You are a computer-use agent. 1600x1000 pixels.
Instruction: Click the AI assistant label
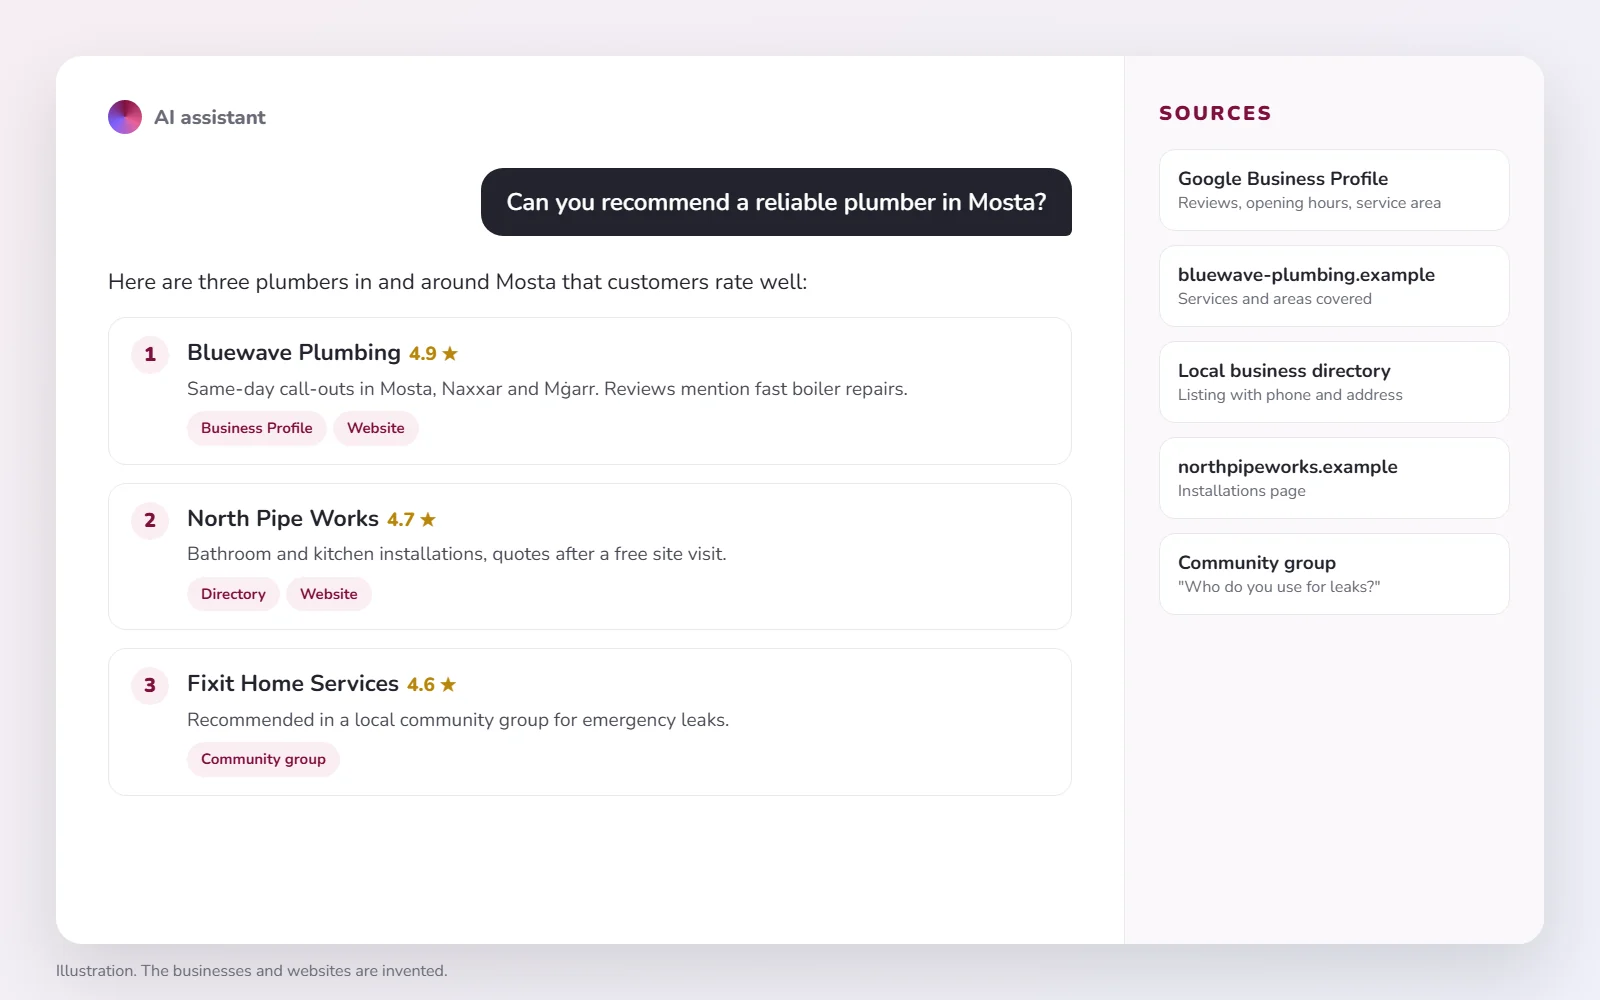point(210,117)
